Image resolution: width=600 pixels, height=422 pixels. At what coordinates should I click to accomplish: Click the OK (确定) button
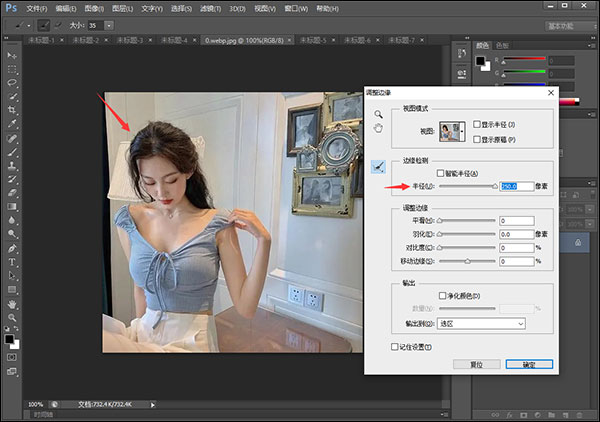(528, 364)
